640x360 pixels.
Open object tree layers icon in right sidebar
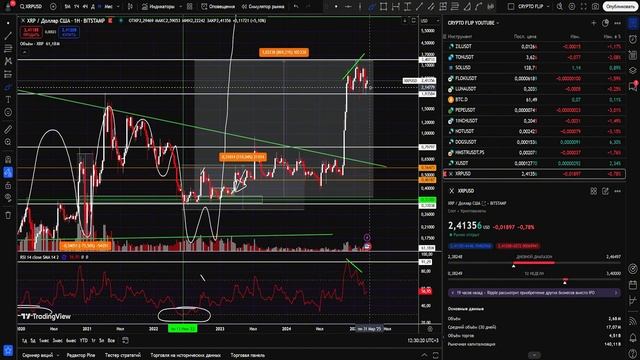tap(633, 70)
